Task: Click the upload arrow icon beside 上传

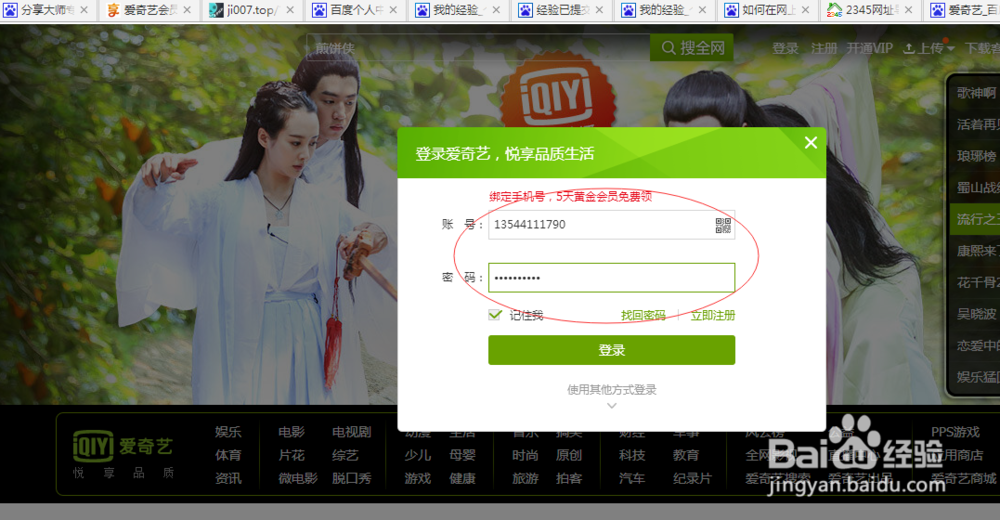Action: [909, 48]
